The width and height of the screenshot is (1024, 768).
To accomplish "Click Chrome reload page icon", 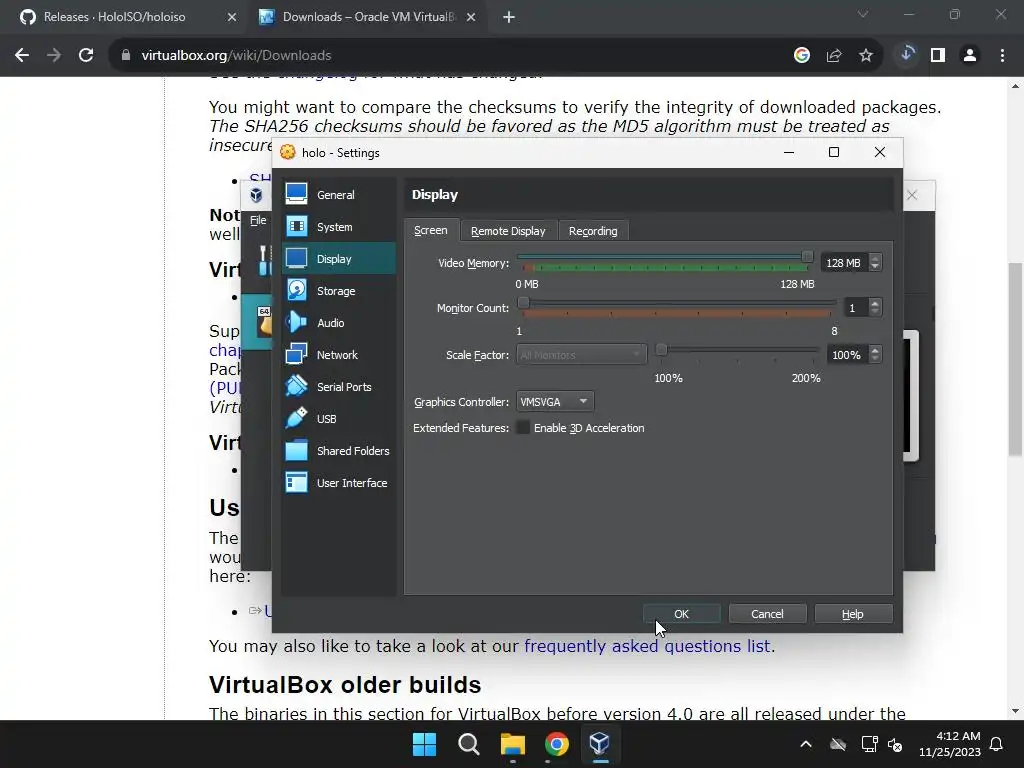I will tap(86, 56).
